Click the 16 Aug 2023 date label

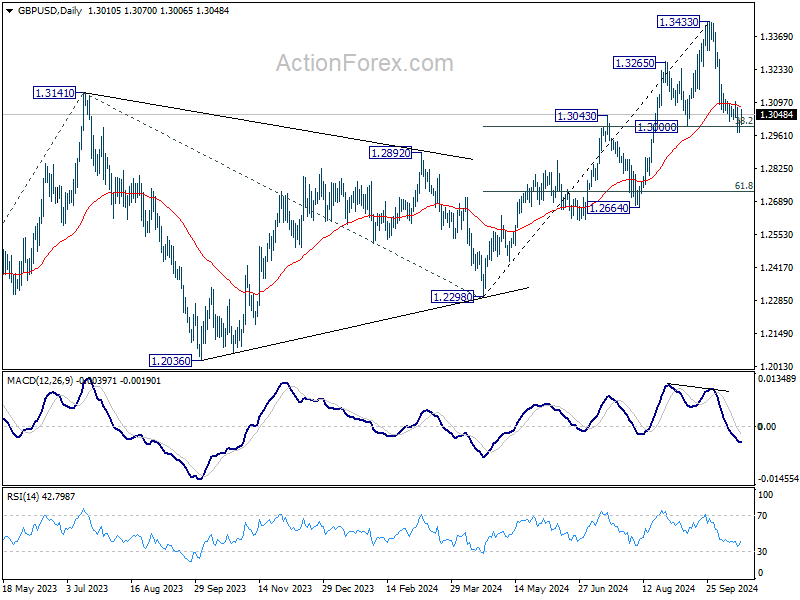pyautogui.click(x=156, y=588)
